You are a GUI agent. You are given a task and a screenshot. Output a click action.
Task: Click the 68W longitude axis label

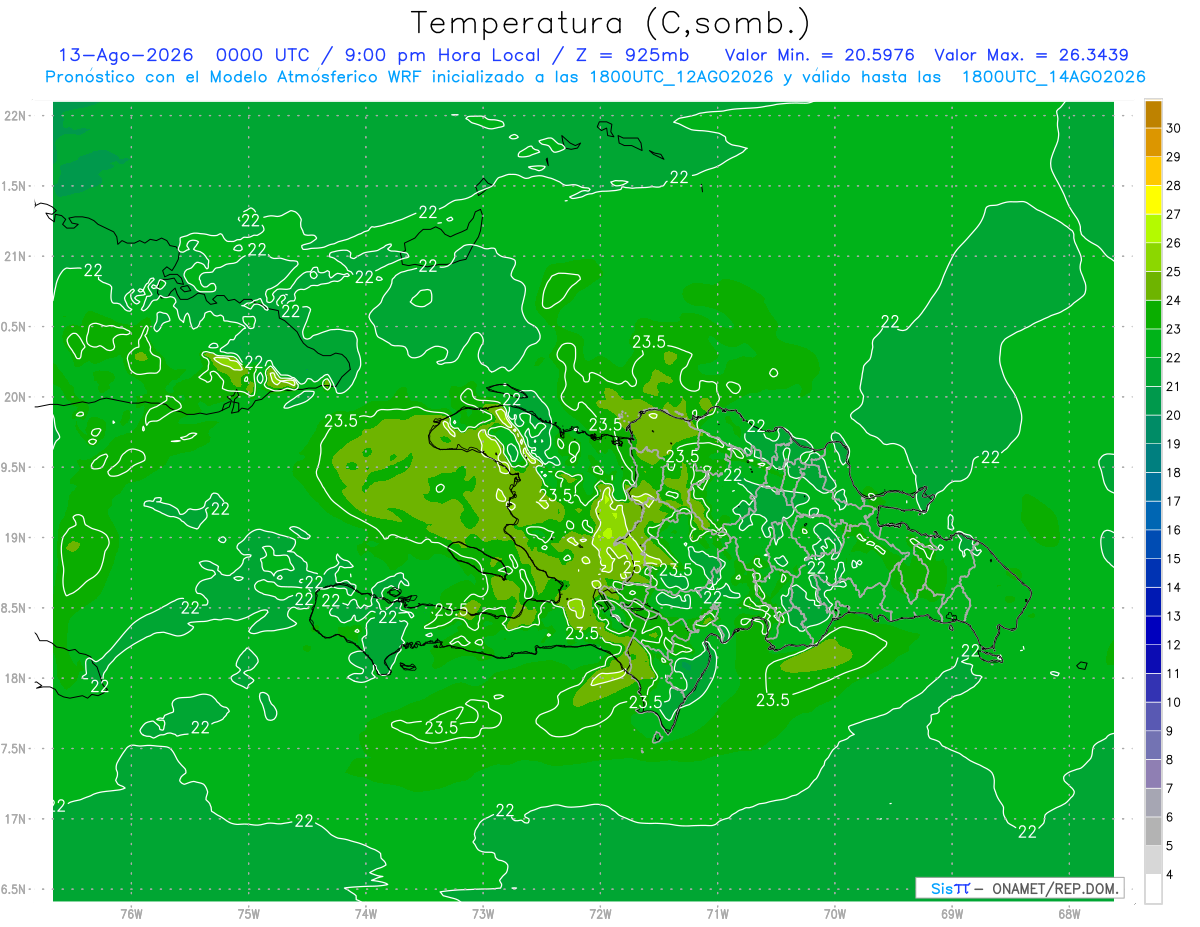point(1068,914)
